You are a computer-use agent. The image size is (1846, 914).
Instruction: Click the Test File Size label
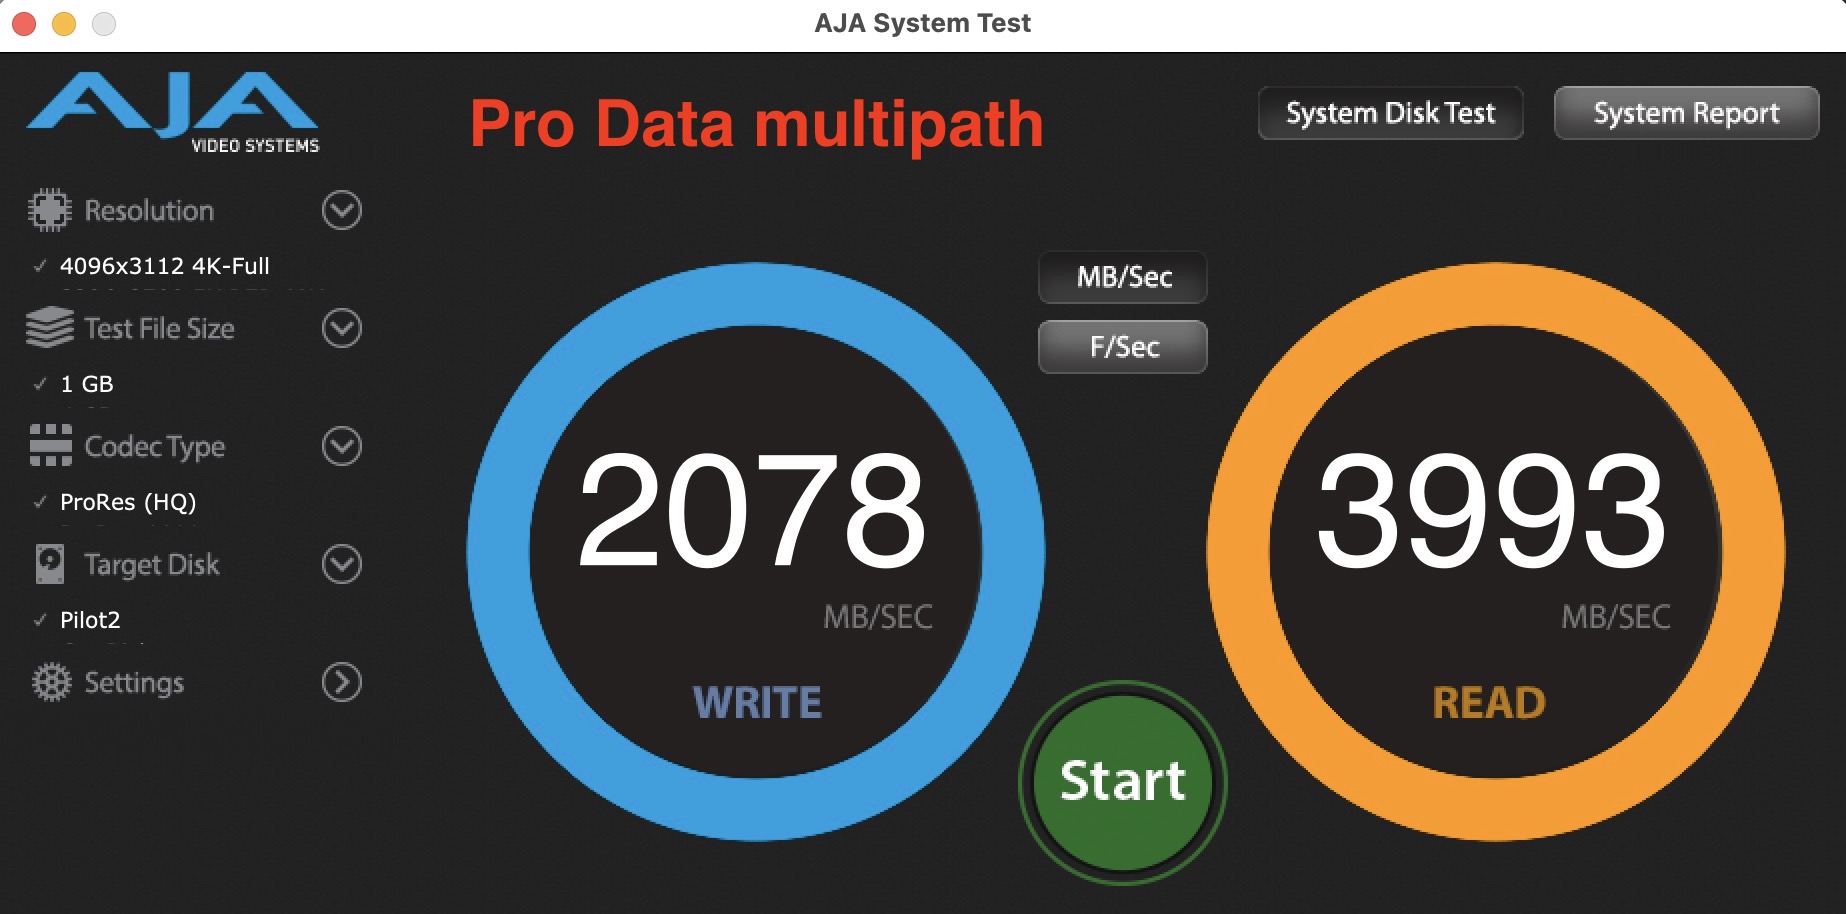(159, 328)
